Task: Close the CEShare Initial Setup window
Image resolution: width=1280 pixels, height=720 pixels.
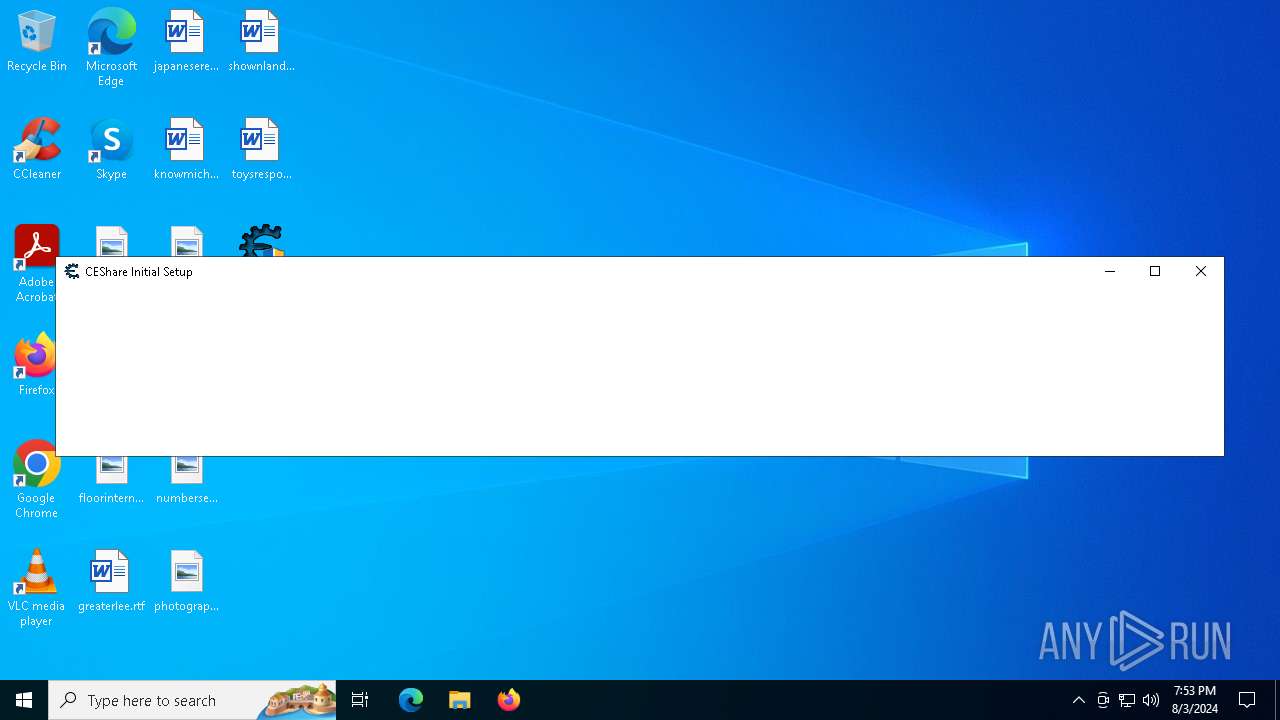Action: point(1201,271)
